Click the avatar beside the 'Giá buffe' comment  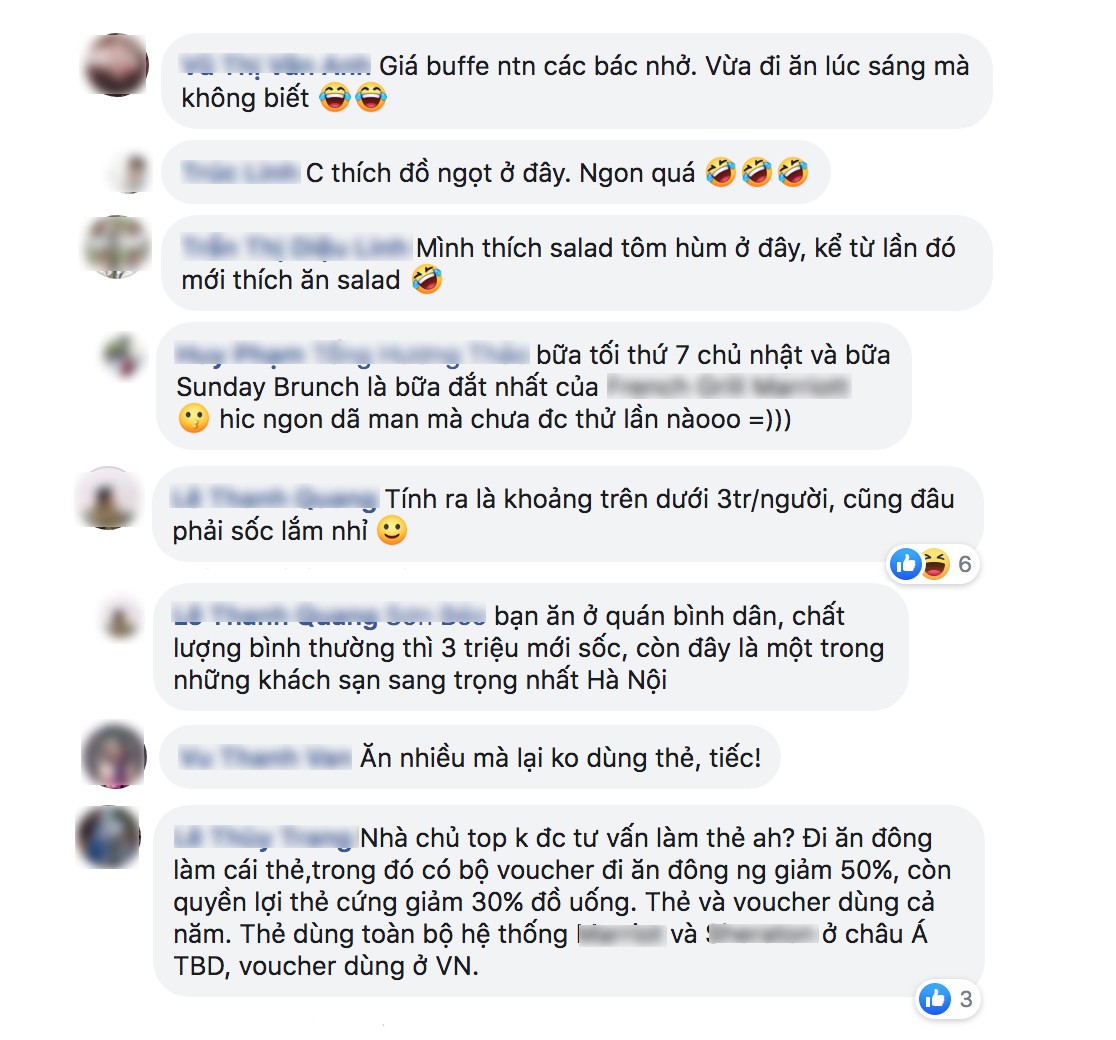click(x=116, y=65)
